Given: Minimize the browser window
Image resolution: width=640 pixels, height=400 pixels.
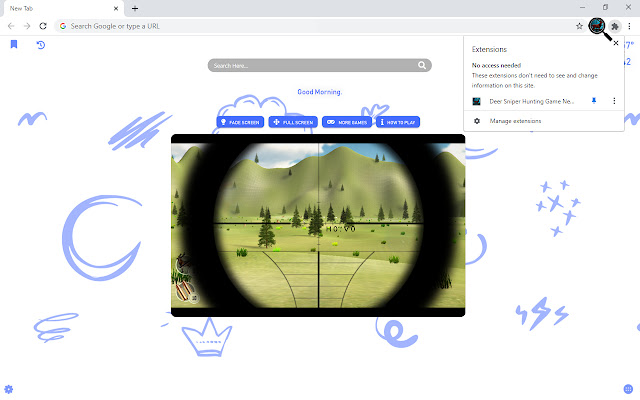Looking at the screenshot, I should [x=582, y=7].
